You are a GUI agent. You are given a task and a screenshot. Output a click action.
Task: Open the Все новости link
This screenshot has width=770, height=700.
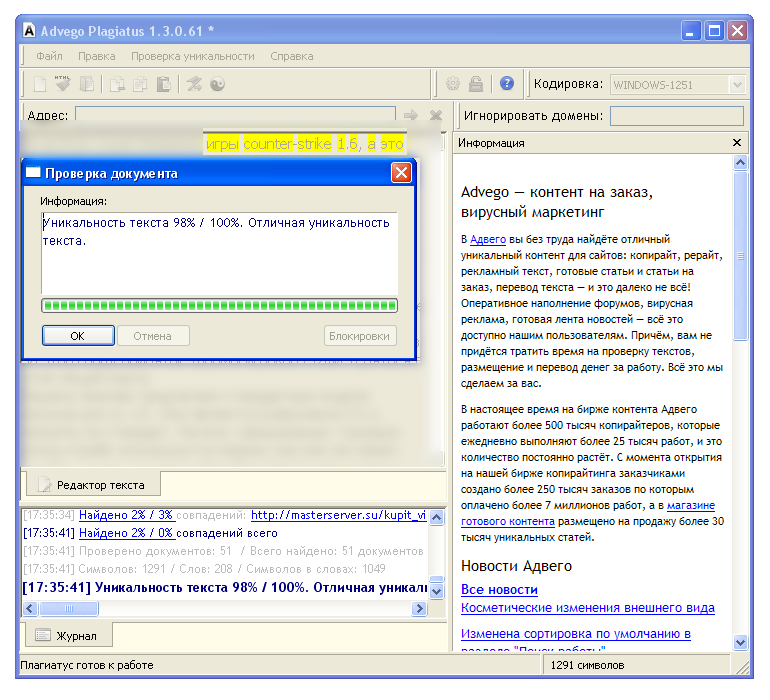point(499,589)
